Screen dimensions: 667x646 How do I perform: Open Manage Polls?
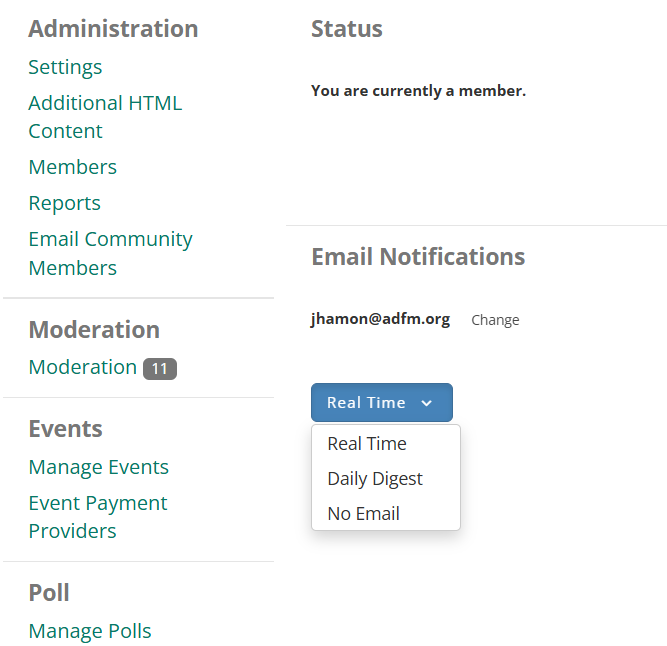tap(90, 631)
